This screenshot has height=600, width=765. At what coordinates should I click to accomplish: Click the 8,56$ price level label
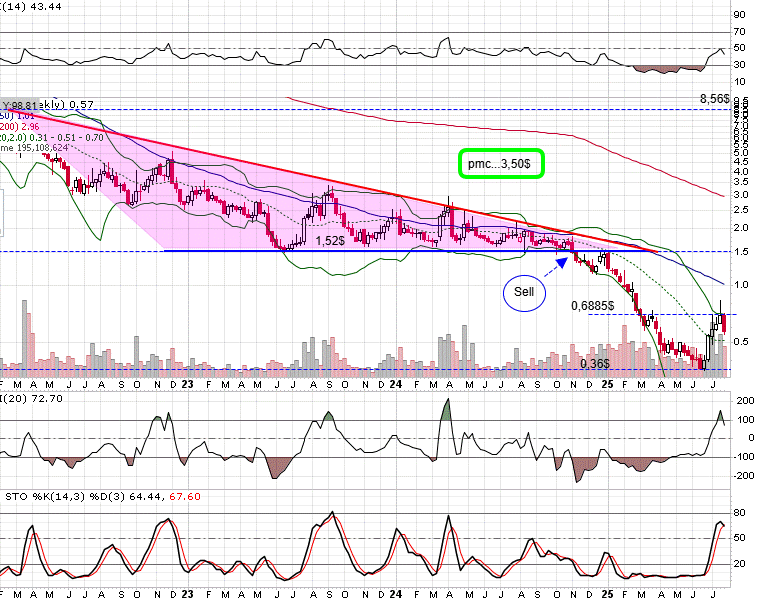(x=715, y=99)
